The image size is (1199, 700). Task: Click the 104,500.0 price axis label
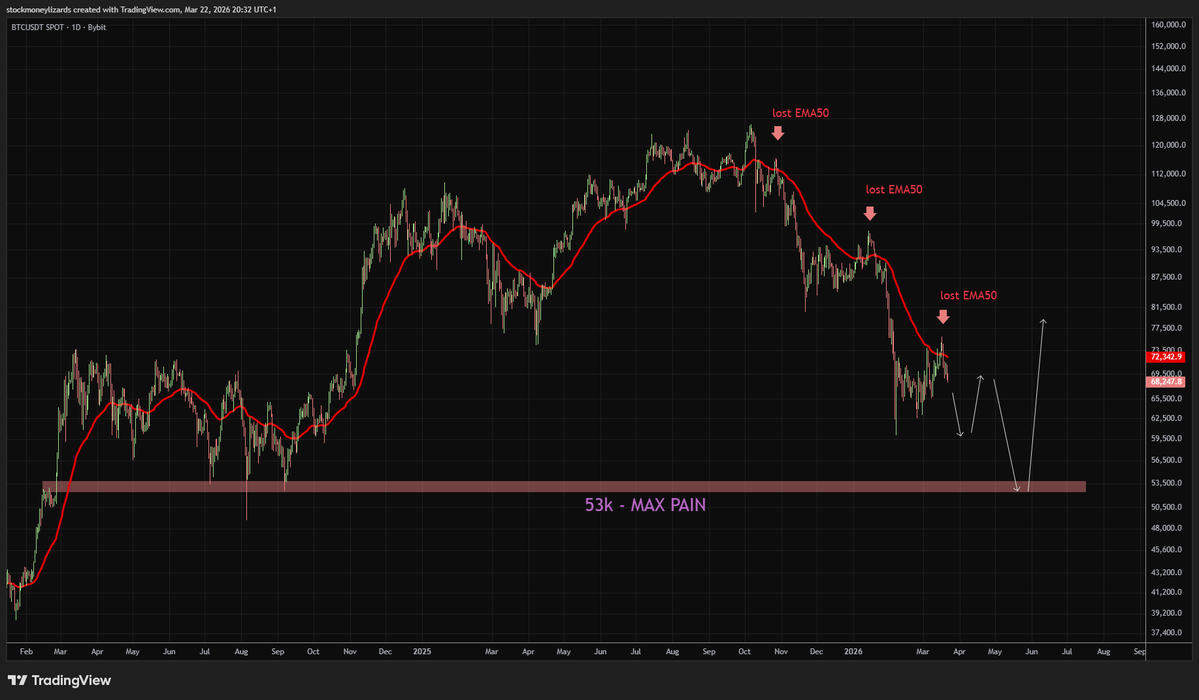coord(1168,203)
